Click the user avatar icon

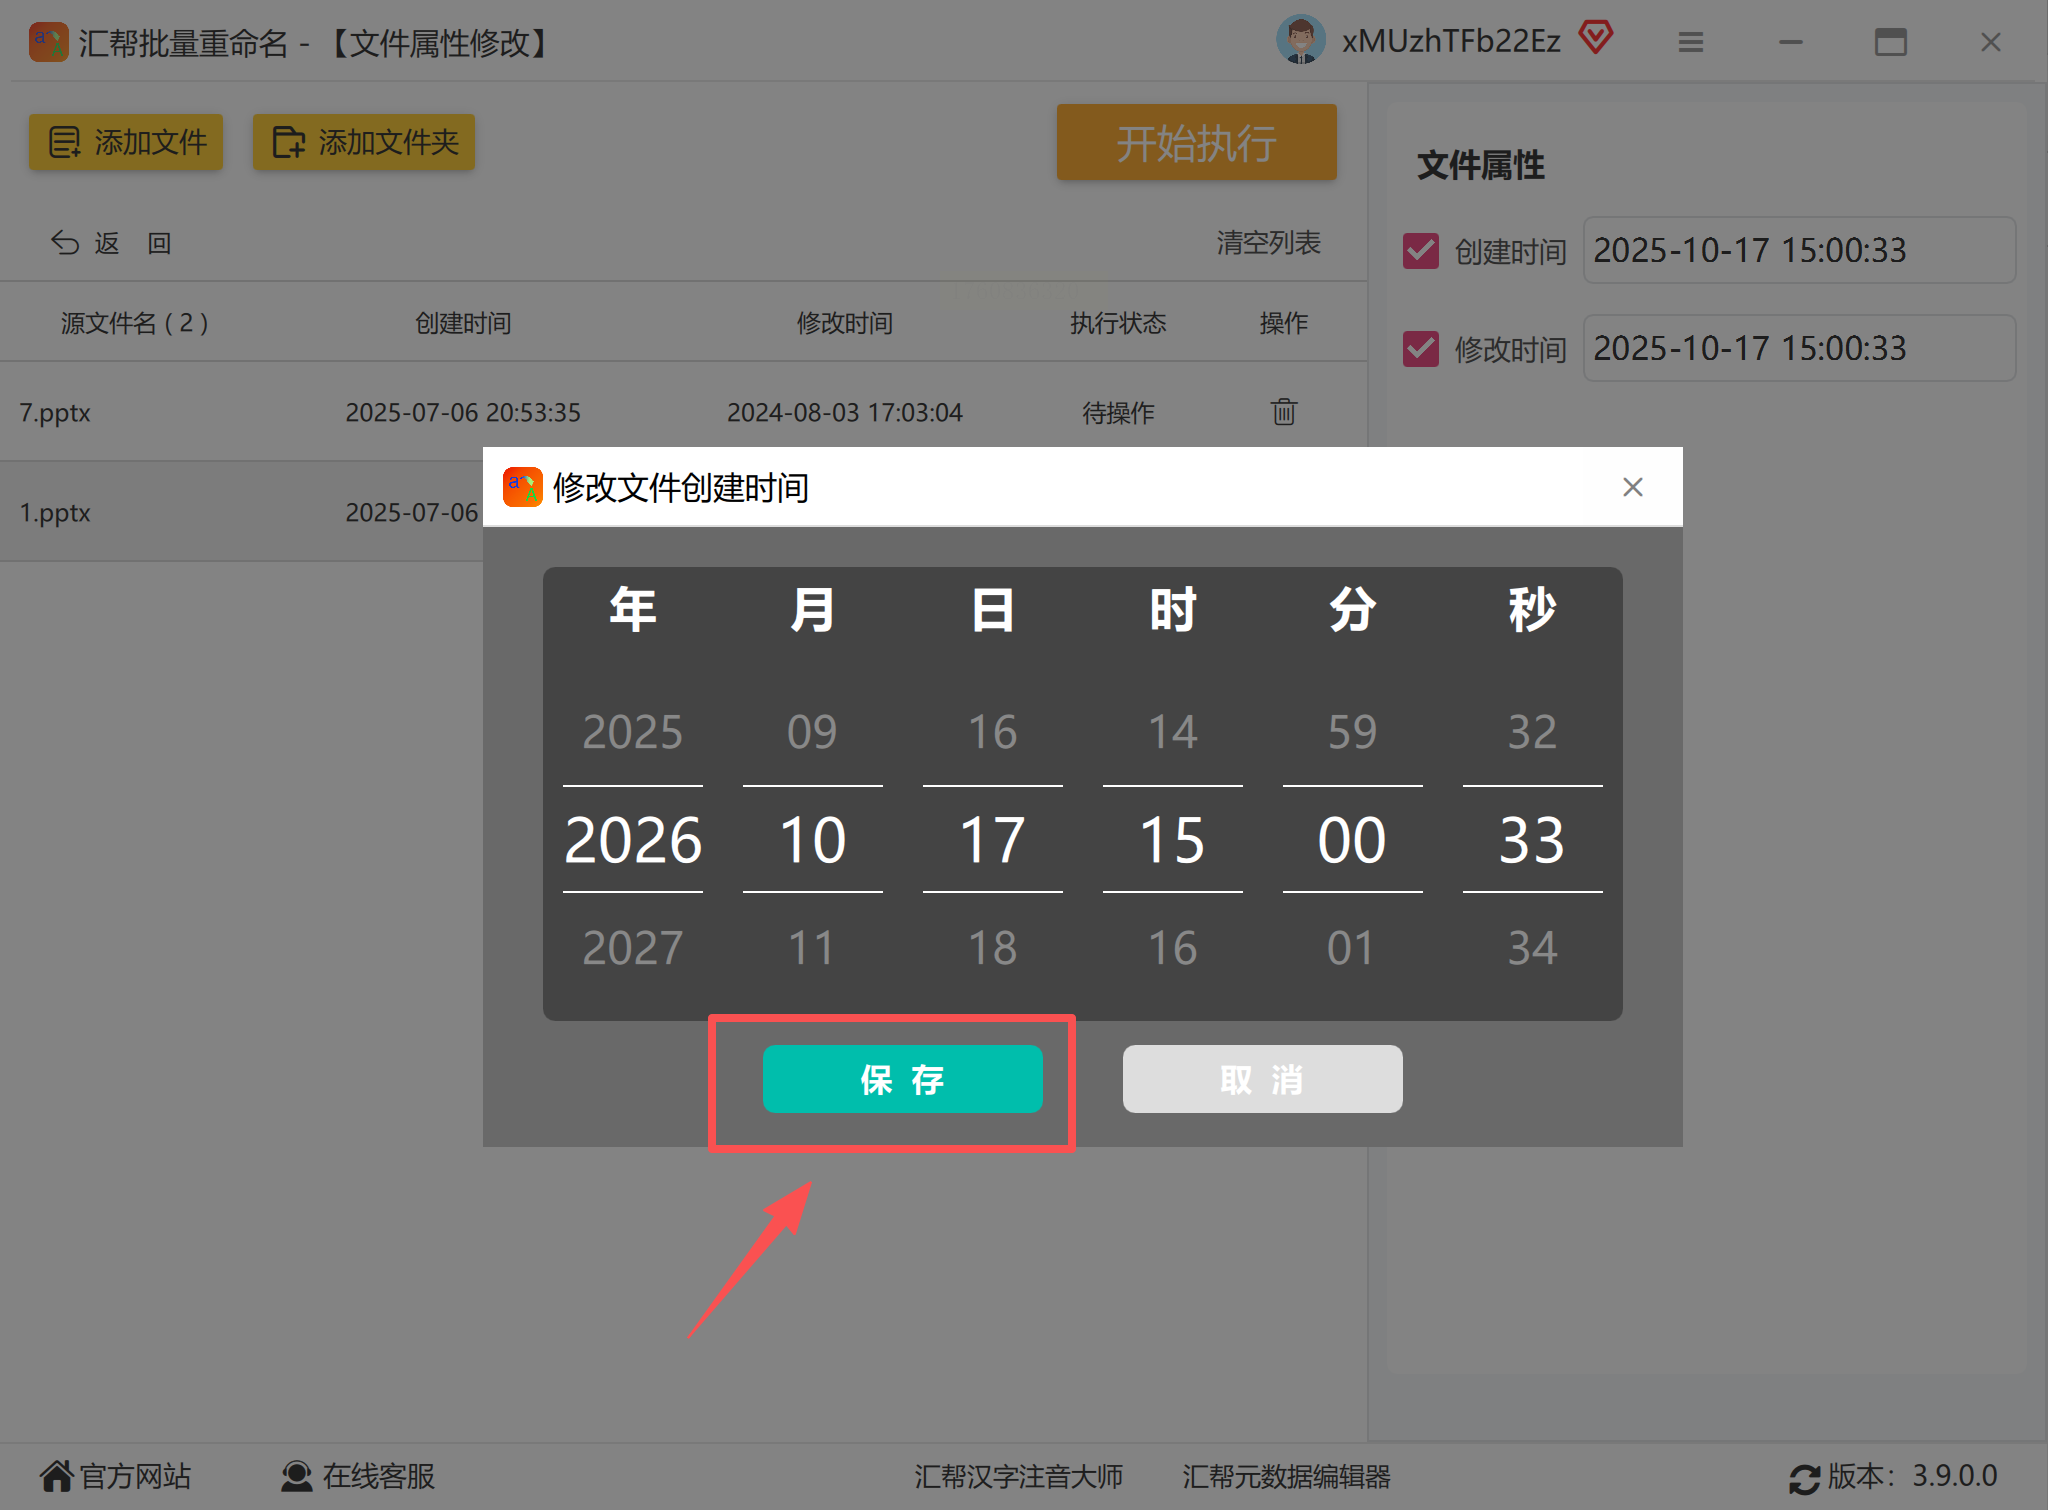1300,41
